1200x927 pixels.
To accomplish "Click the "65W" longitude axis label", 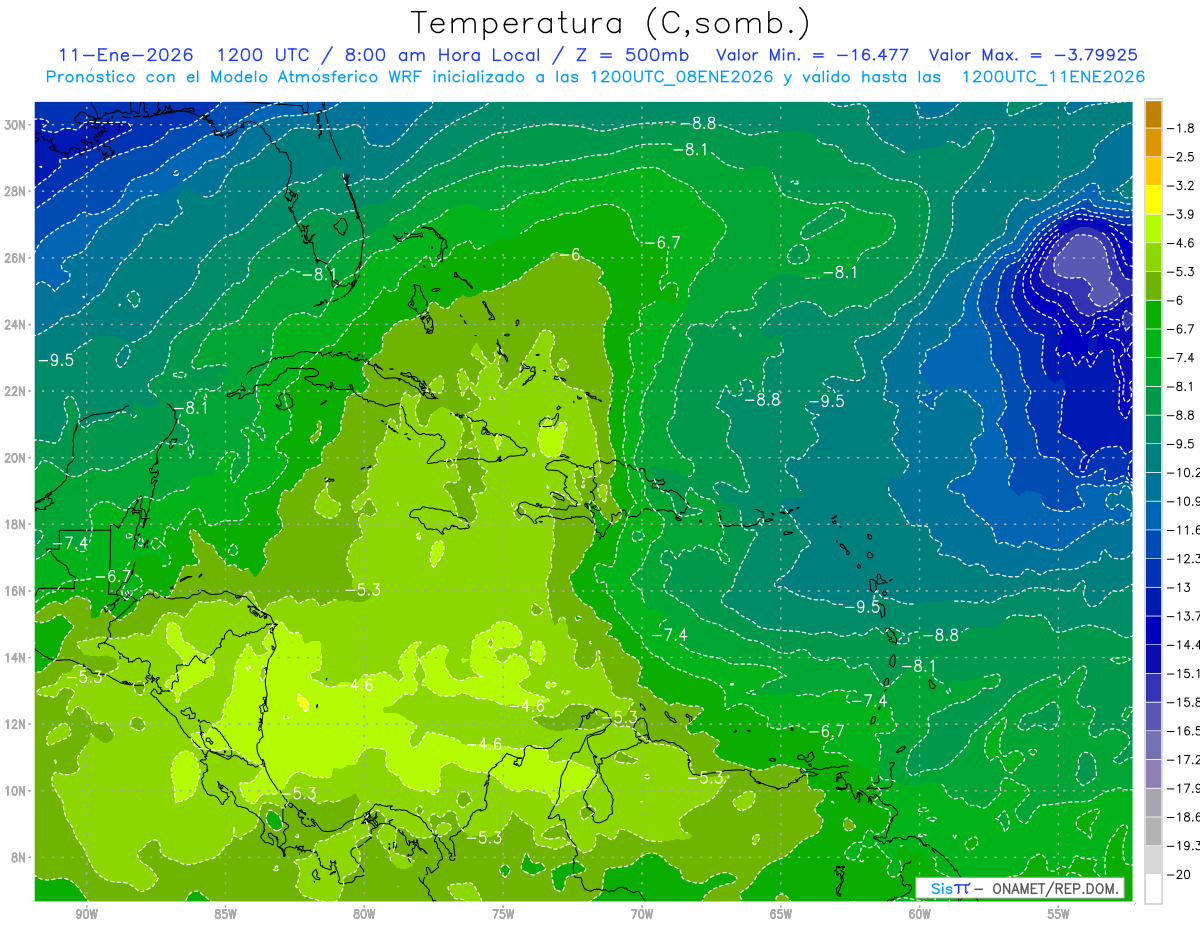I will 781,914.
